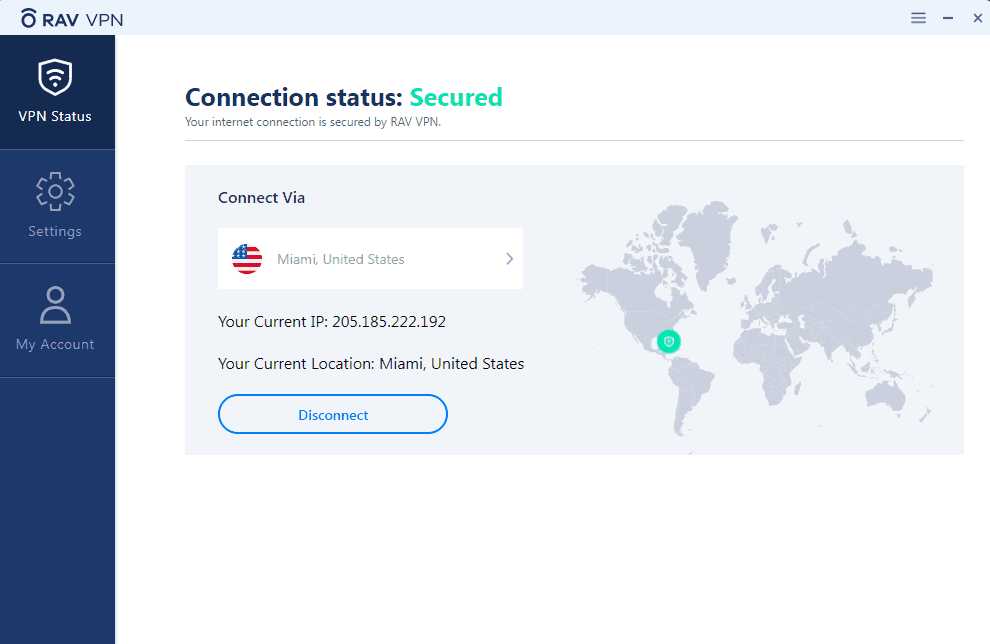Viewport: 990px width, 644px height.
Task: Expand server list with the chevron arrow
Action: pyautogui.click(x=509, y=259)
